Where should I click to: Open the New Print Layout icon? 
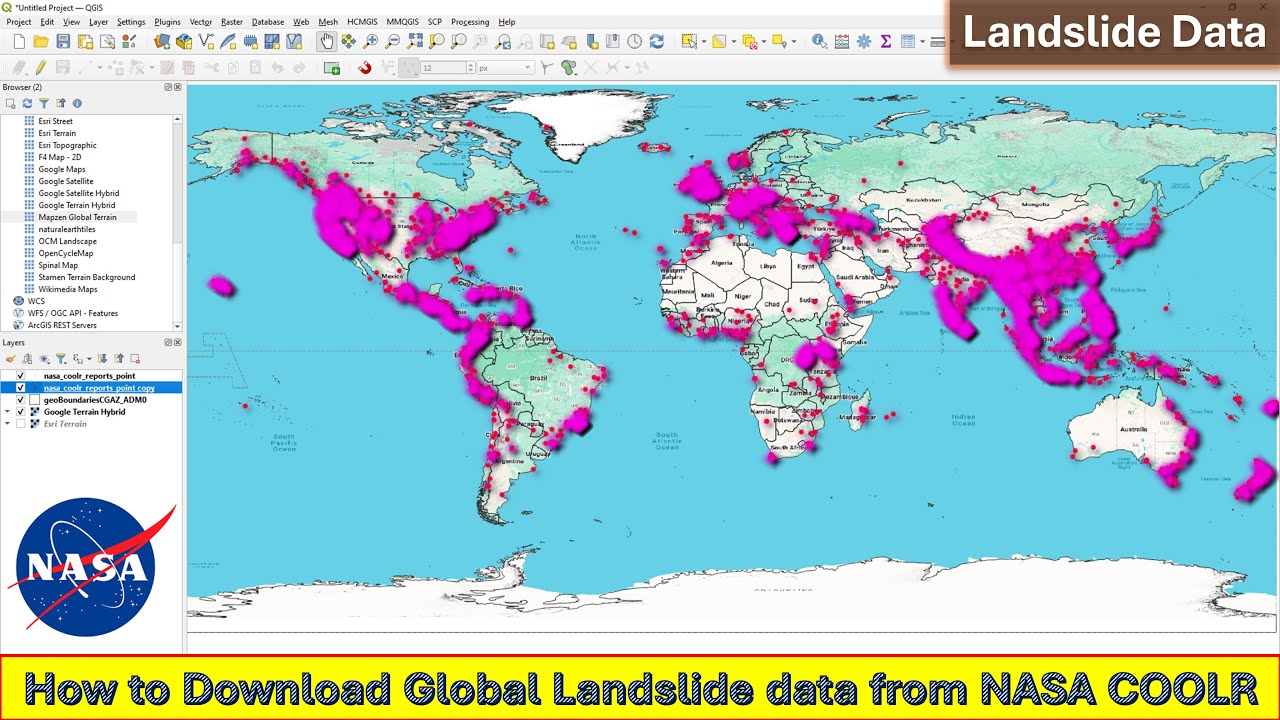[85, 41]
